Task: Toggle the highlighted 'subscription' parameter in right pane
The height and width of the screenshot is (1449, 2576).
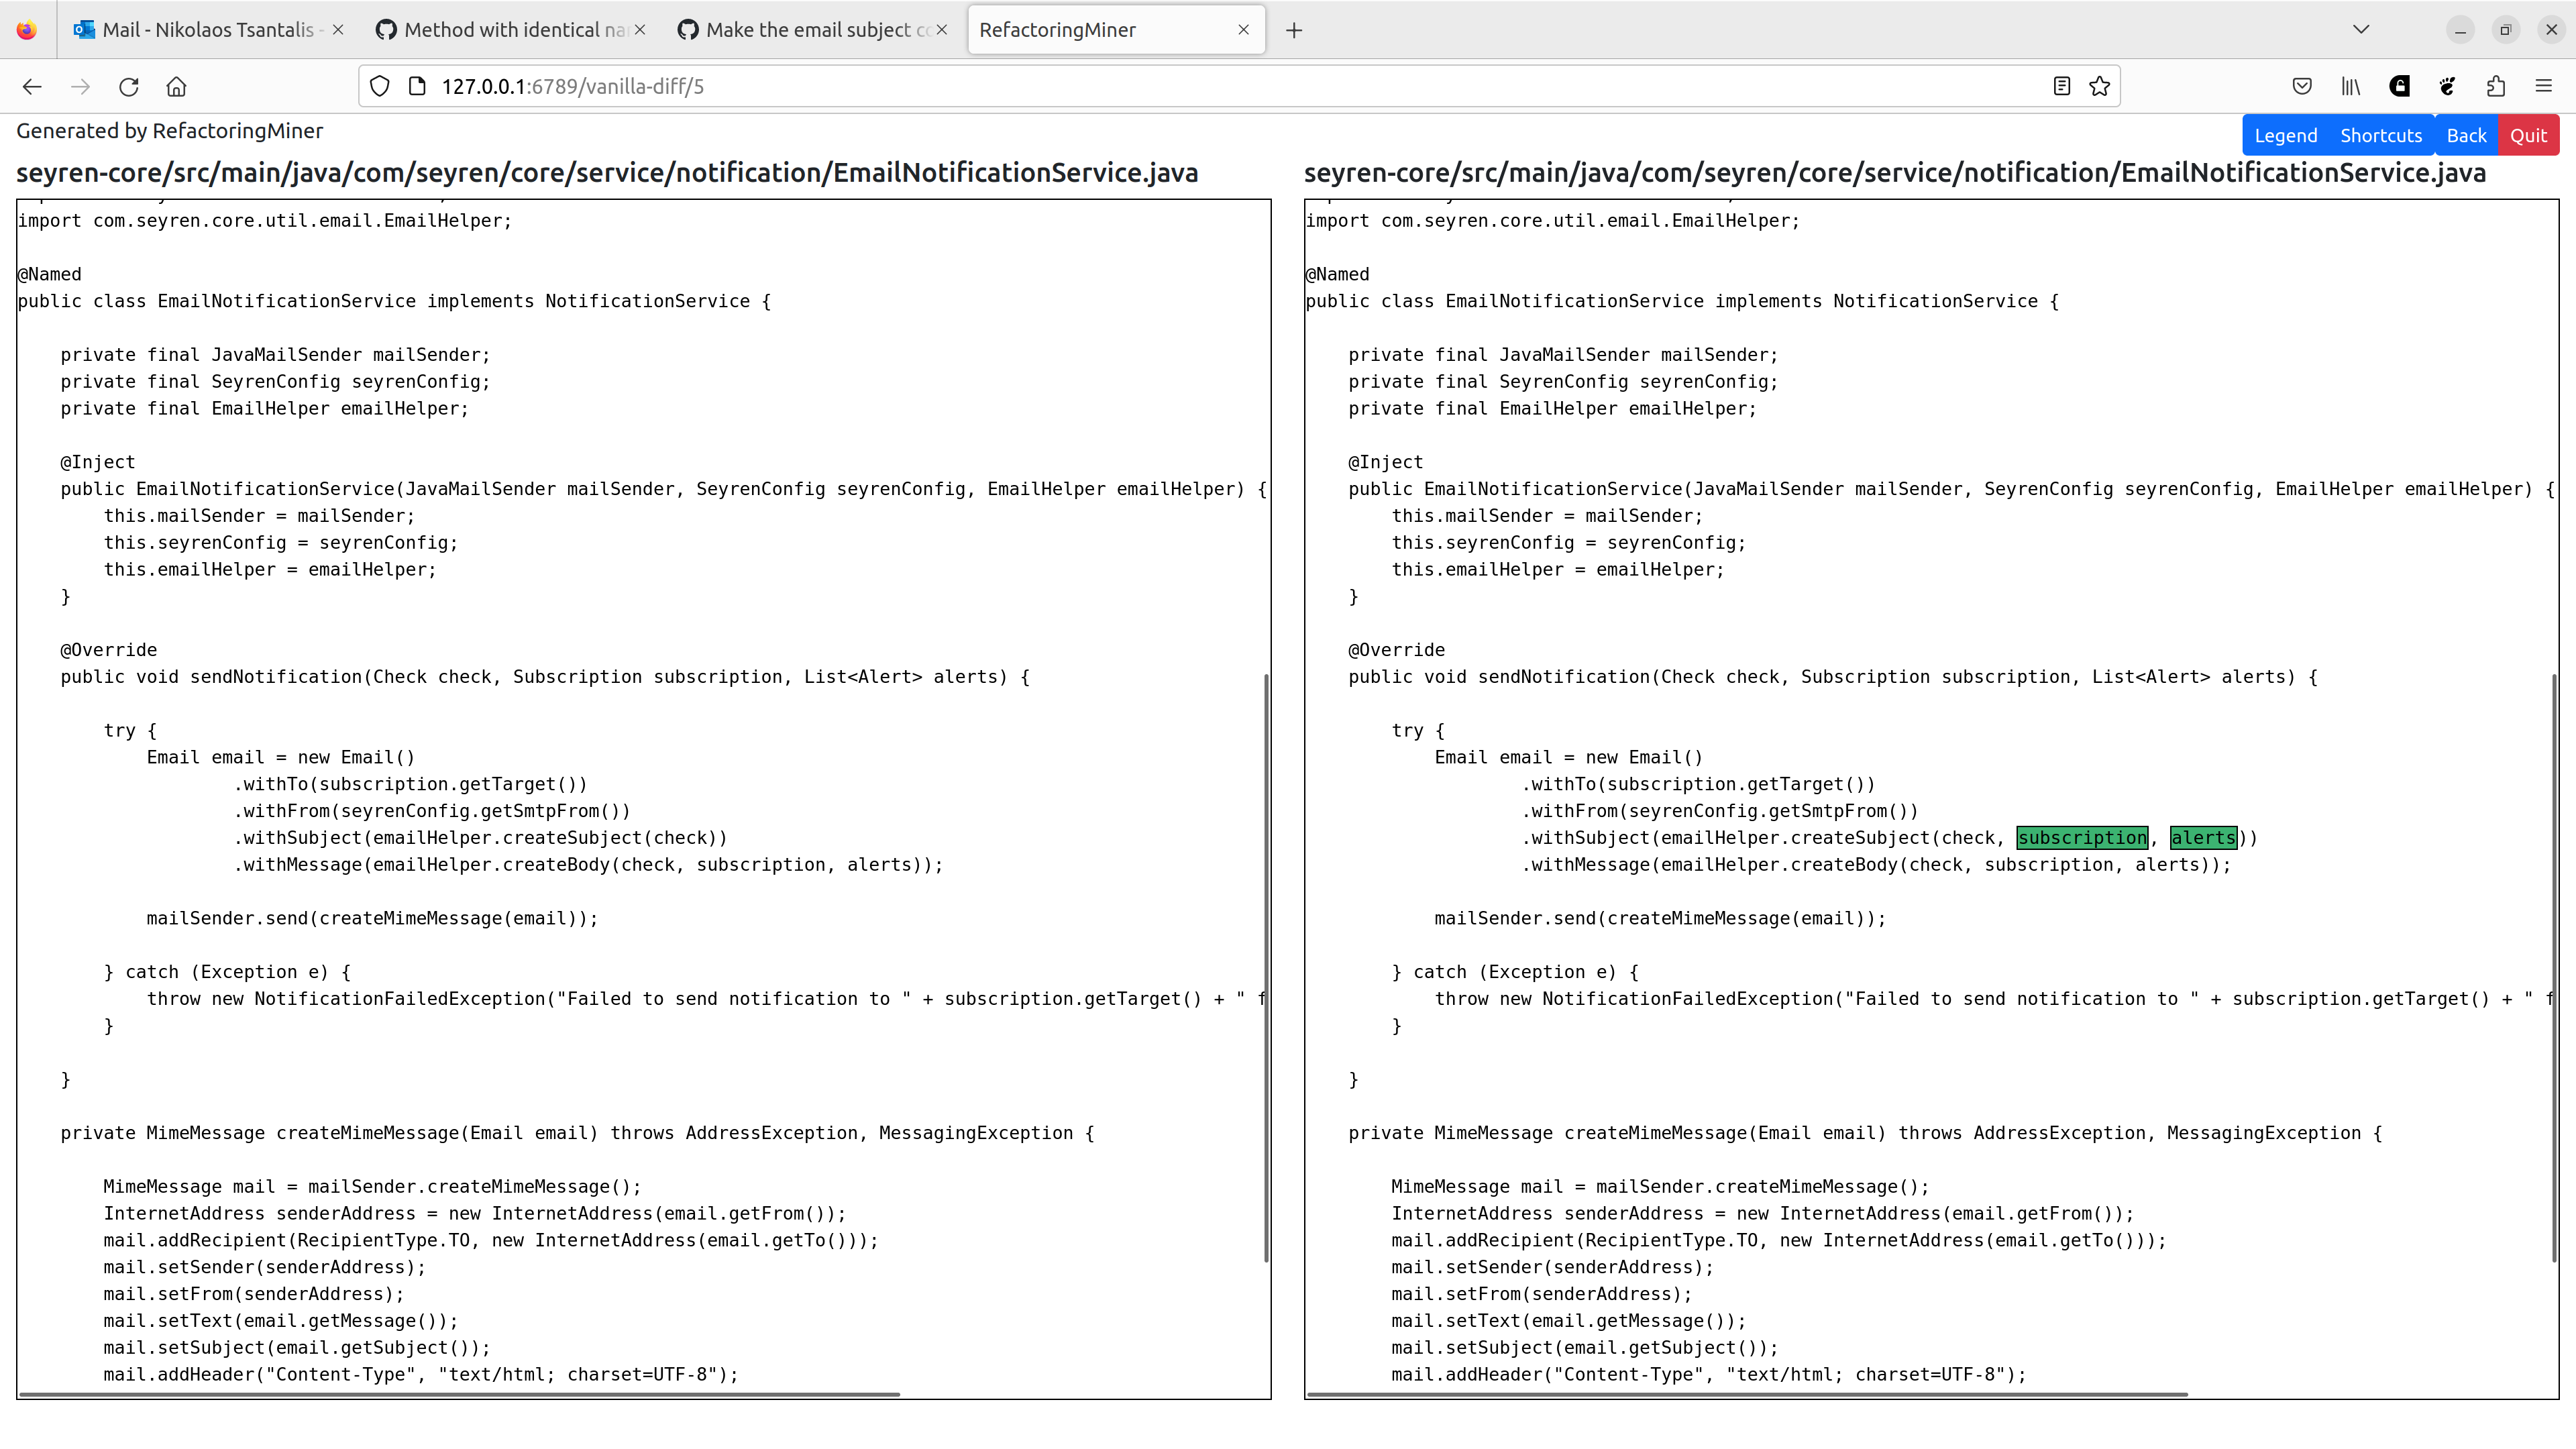Action: click(2083, 838)
